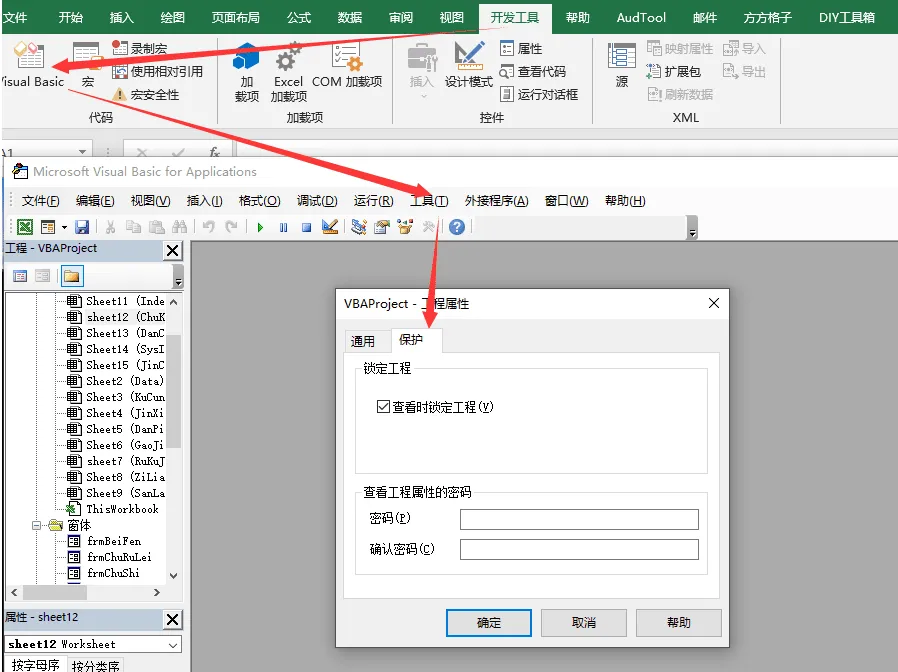898x672 pixels.
Task: Open the sheet12 Worksheet object dropdown
Action: [x=173, y=645]
